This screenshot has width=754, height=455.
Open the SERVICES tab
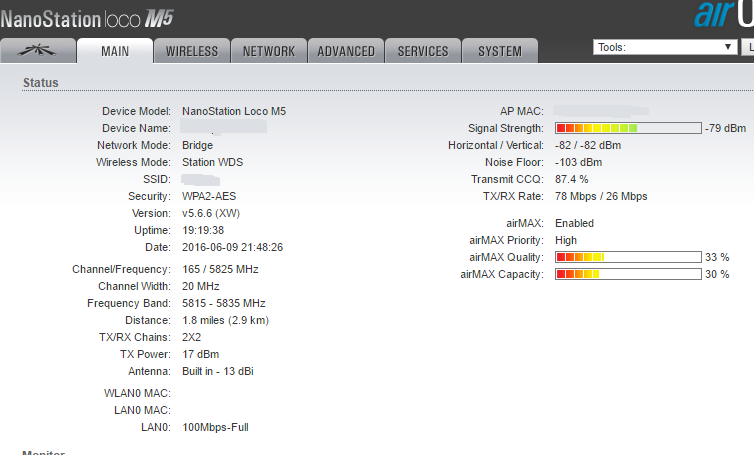423,51
